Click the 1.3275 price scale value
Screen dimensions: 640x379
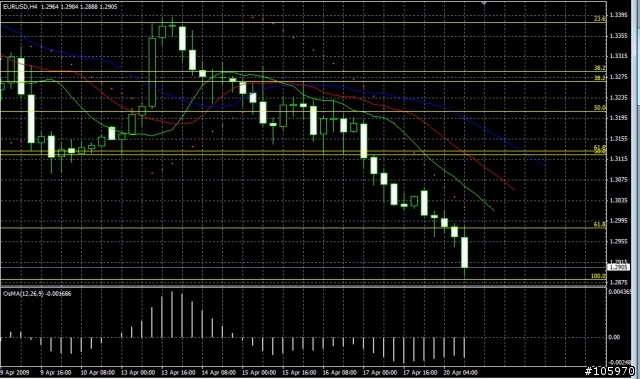point(618,77)
